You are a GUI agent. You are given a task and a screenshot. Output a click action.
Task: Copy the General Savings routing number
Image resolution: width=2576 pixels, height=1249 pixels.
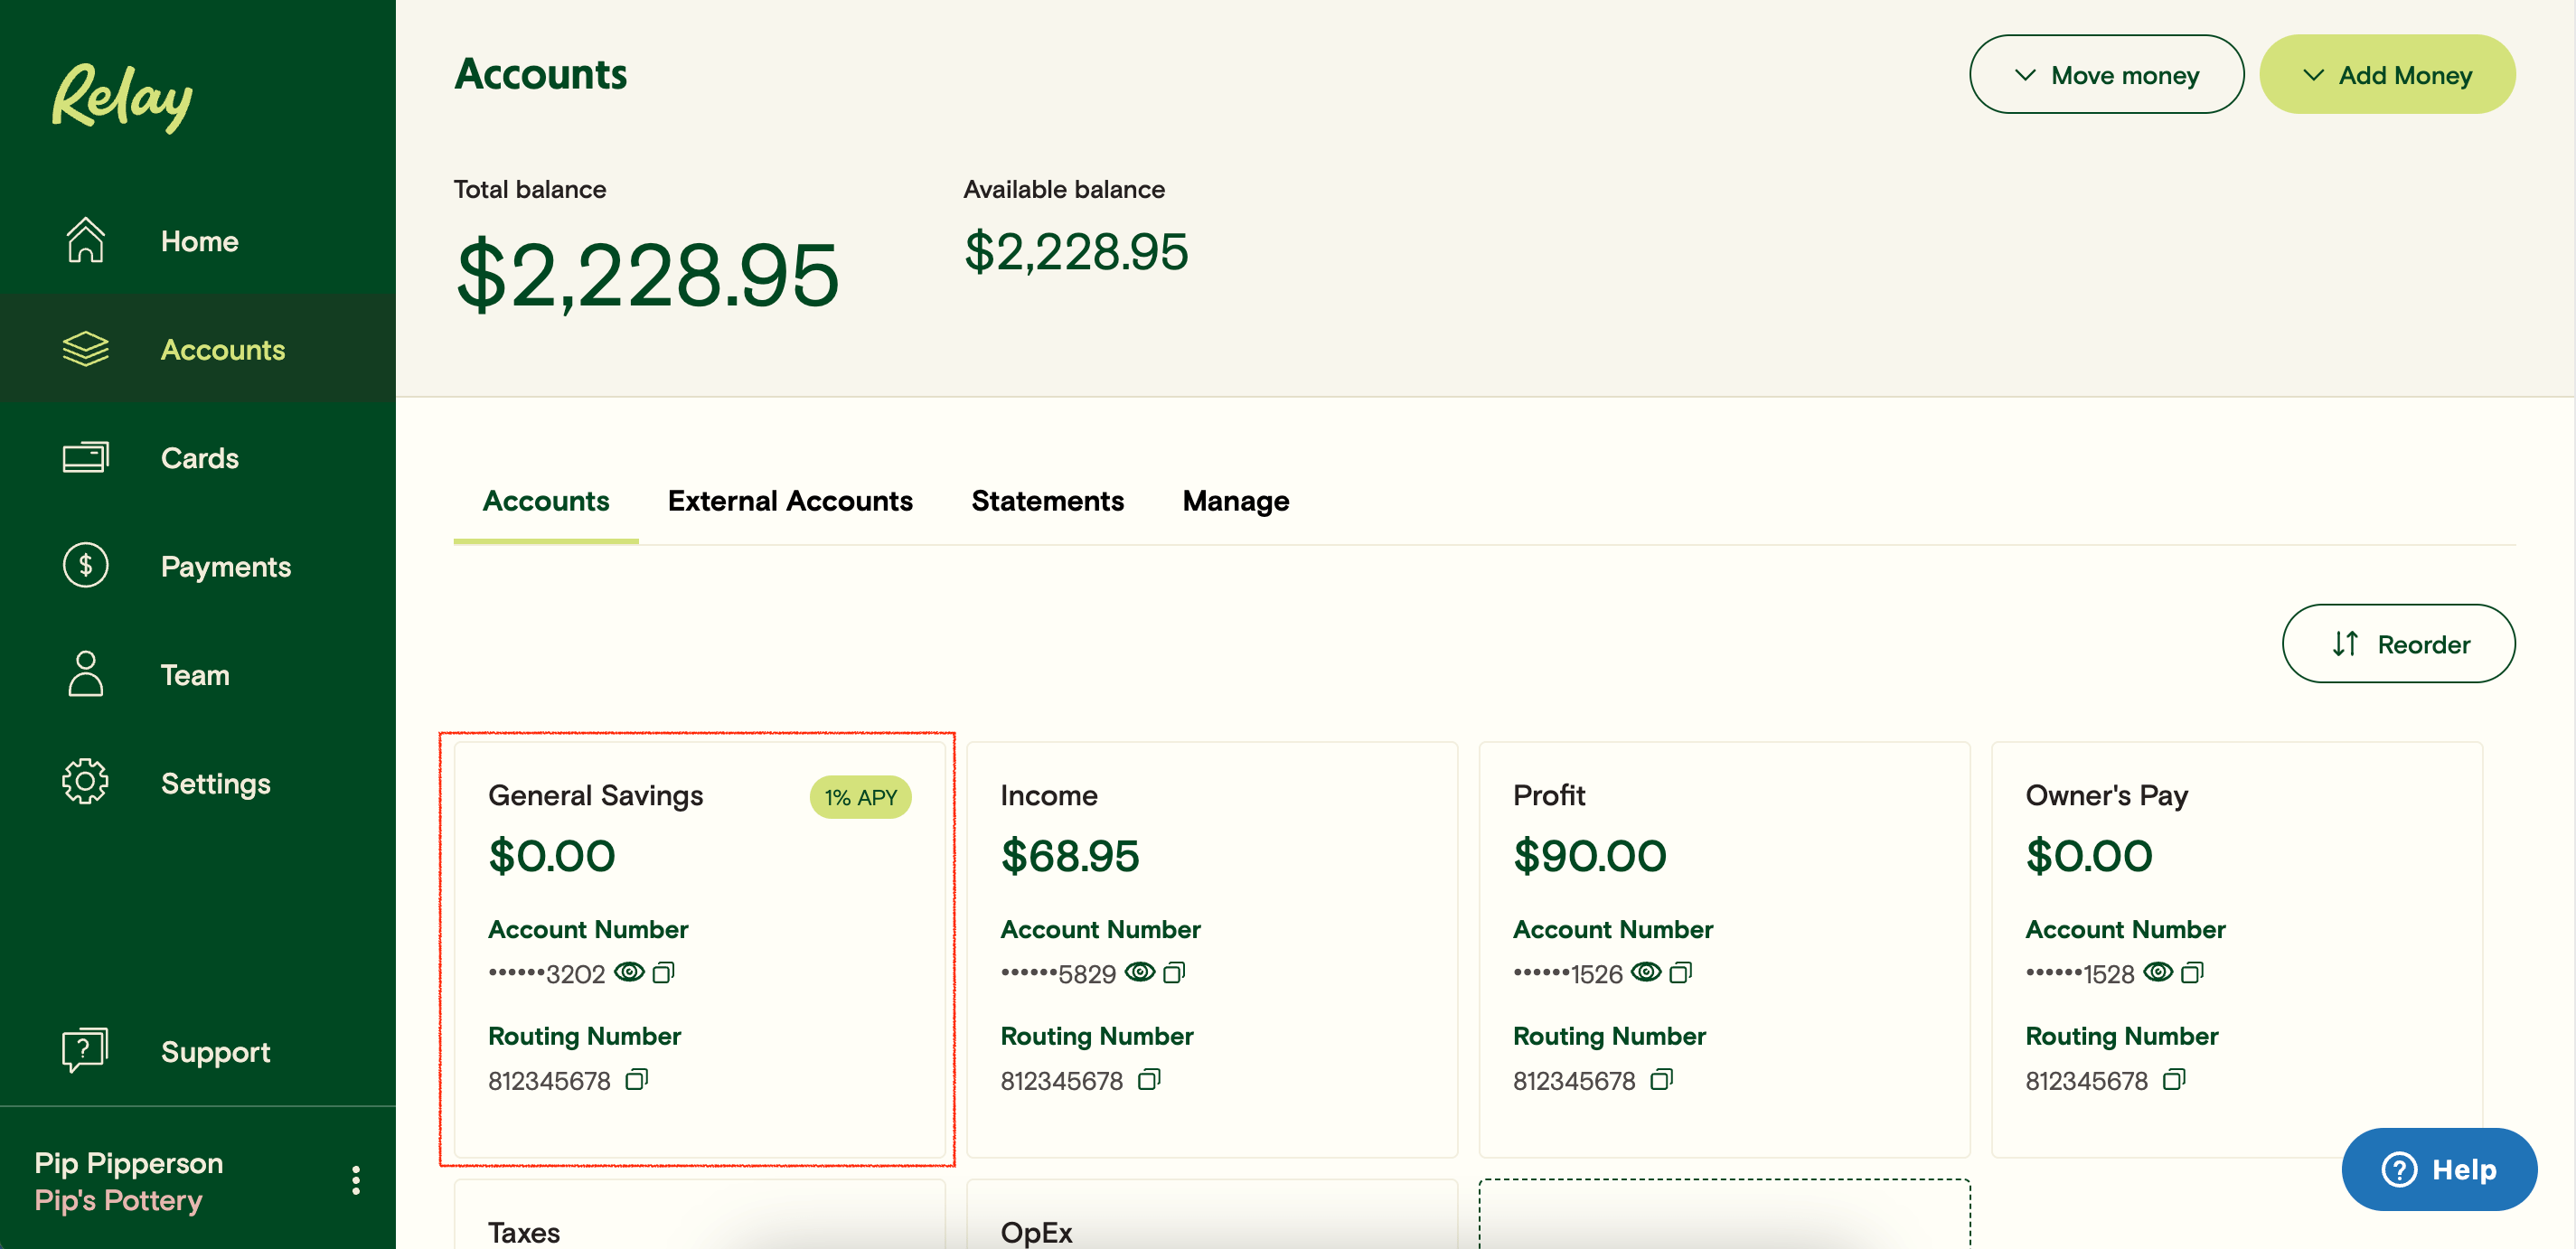pyautogui.click(x=638, y=1080)
